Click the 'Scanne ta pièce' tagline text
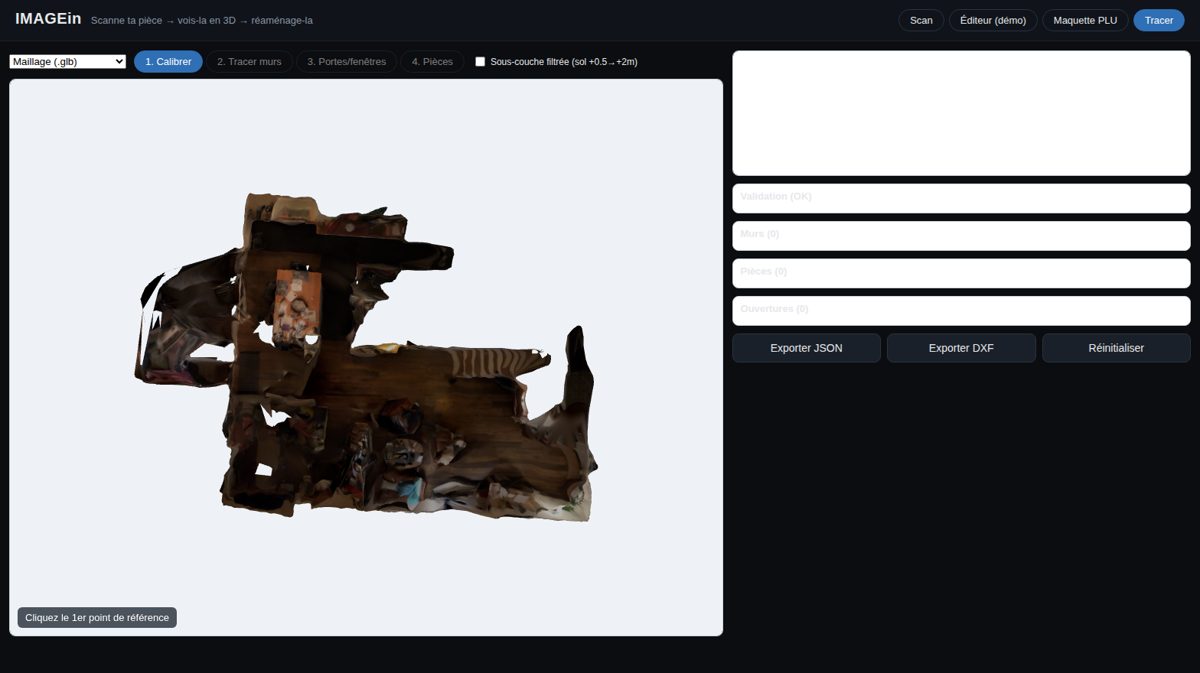The image size is (1200, 673). pos(201,20)
